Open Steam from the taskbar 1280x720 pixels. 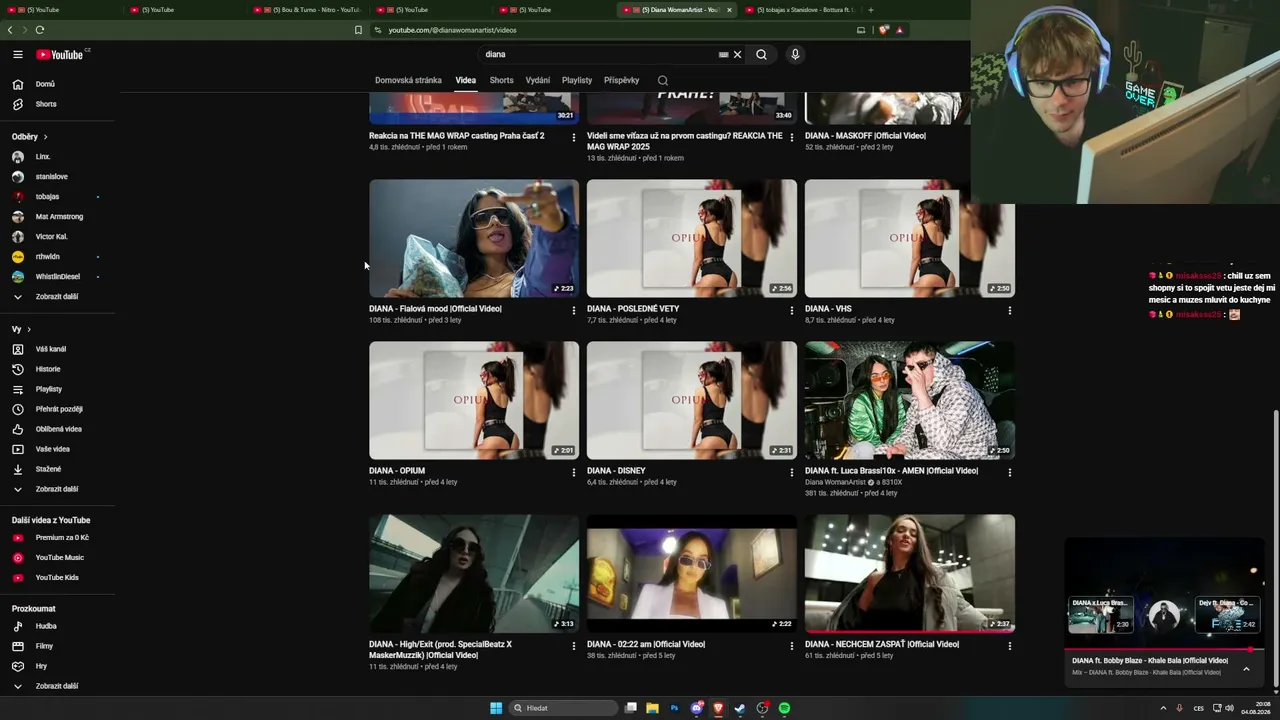coord(740,708)
